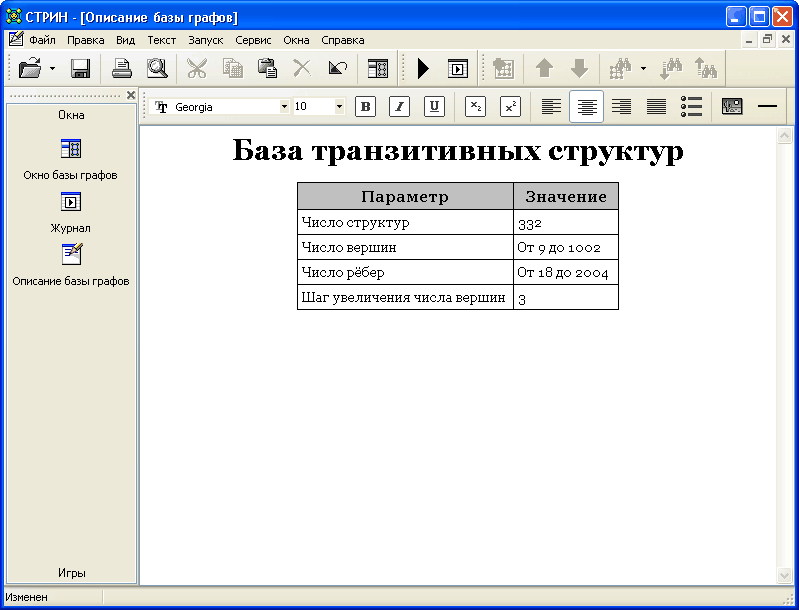Click scrollbar down arrow in document
This screenshot has height=610, width=799.
click(x=784, y=576)
